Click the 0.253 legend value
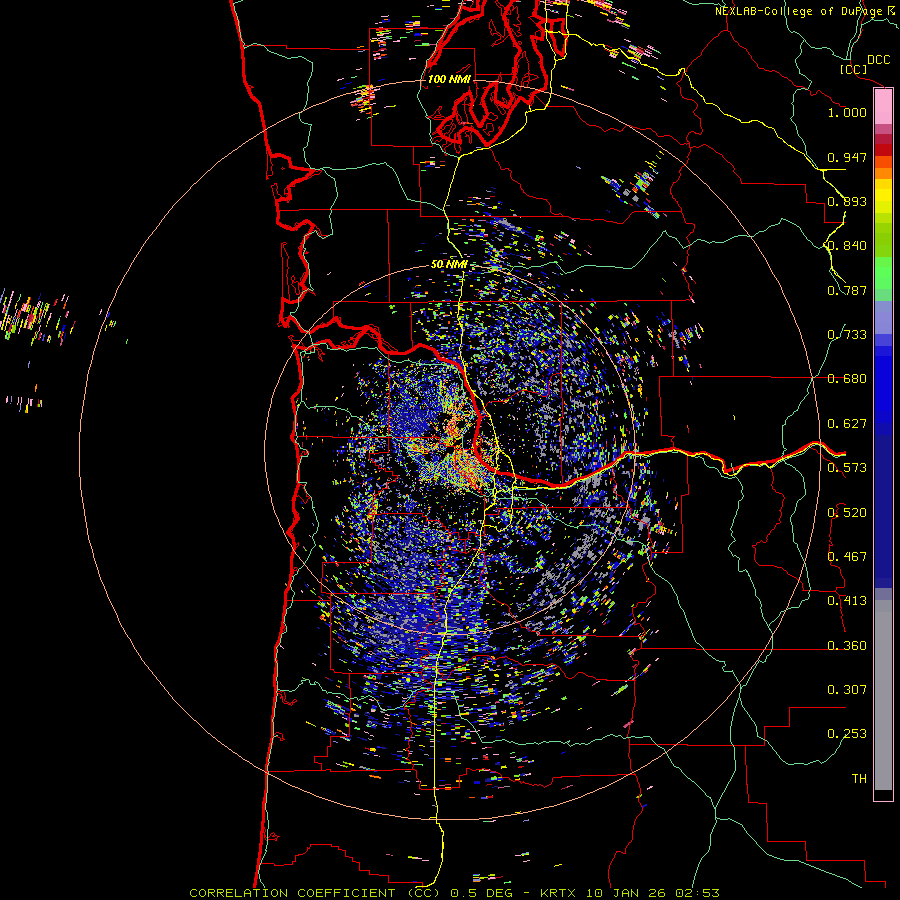 tap(847, 734)
